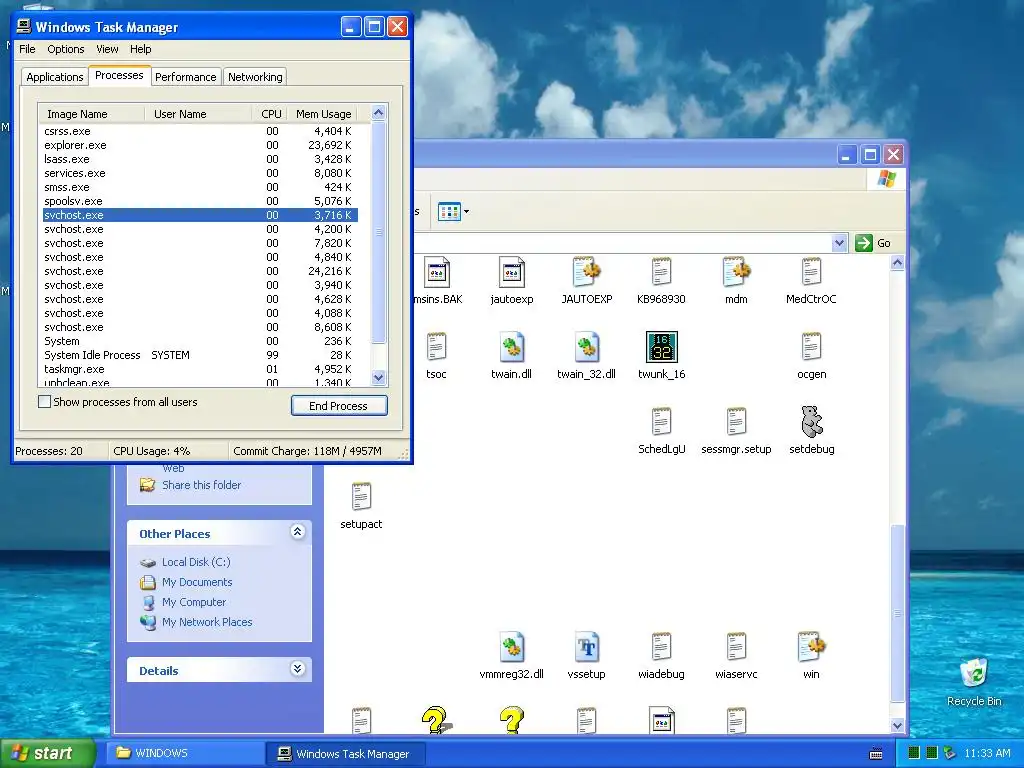The height and width of the screenshot is (768, 1024).
Task: Open the Help menu in Task Manager
Action: [x=140, y=49]
